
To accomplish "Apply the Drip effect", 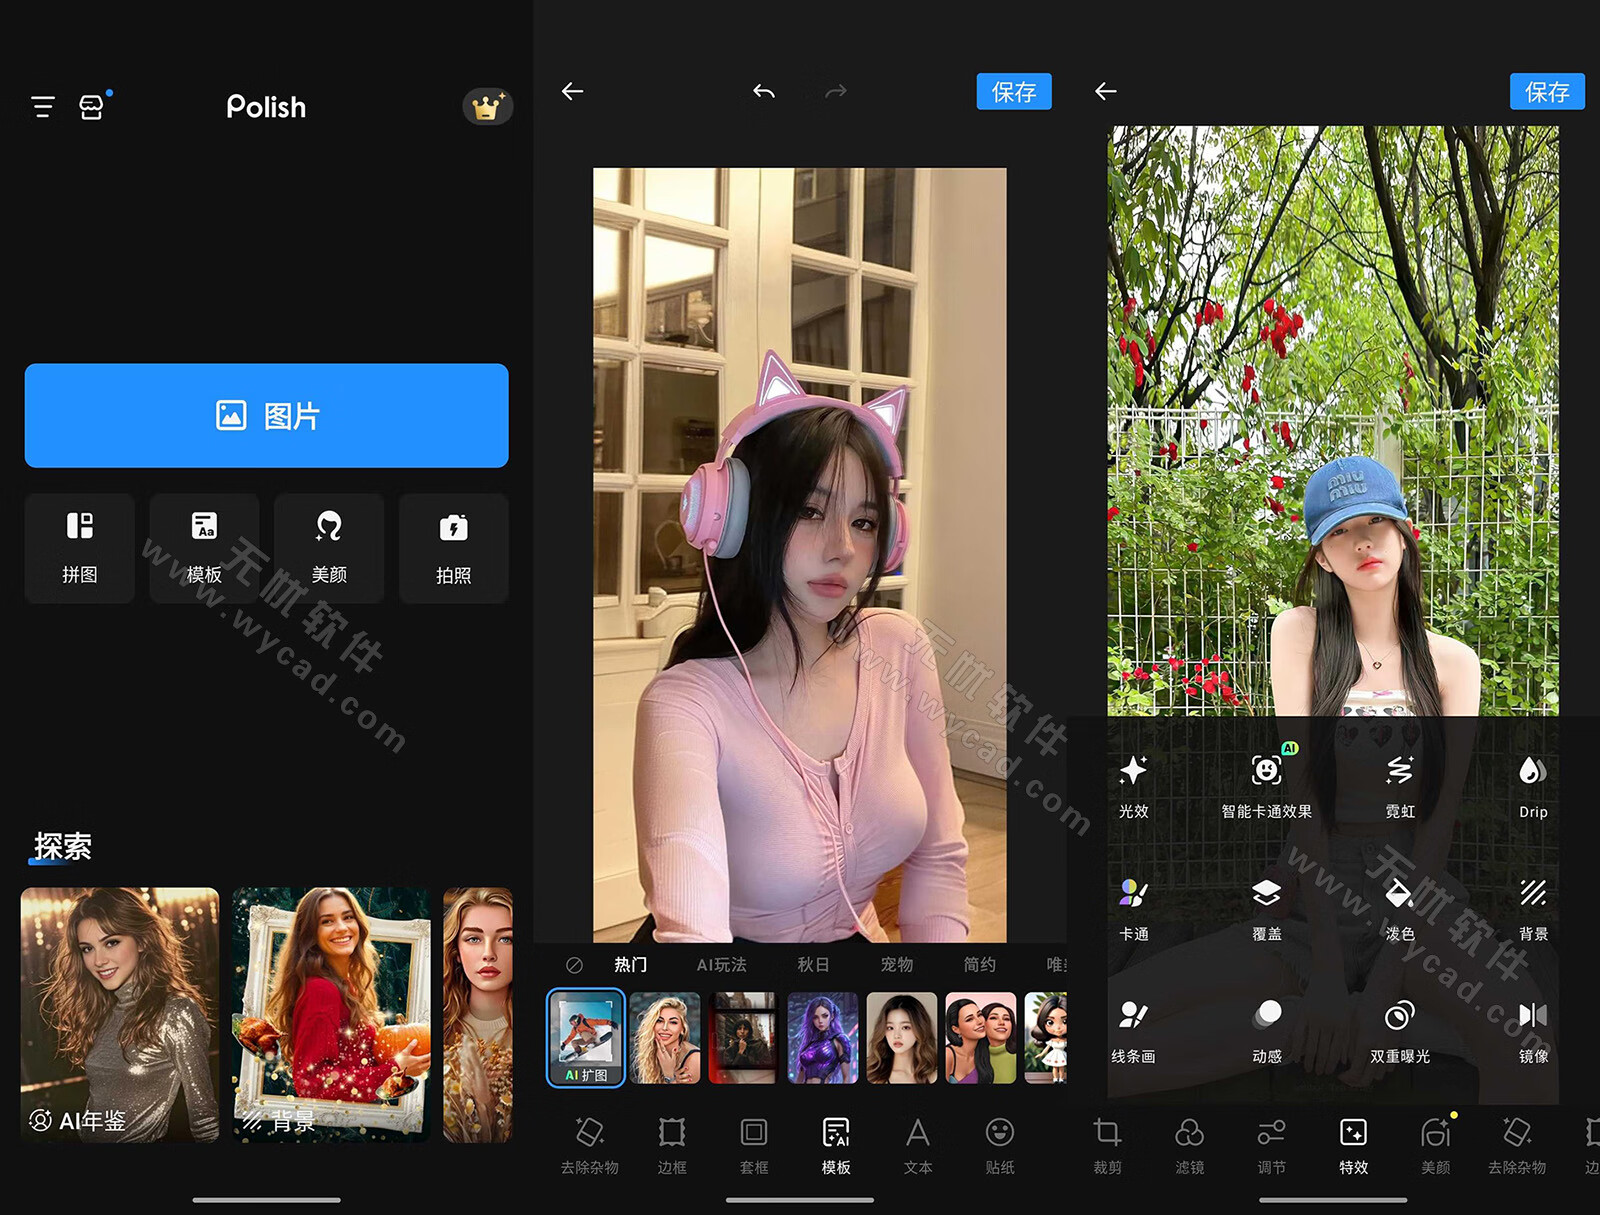I will [x=1532, y=785].
